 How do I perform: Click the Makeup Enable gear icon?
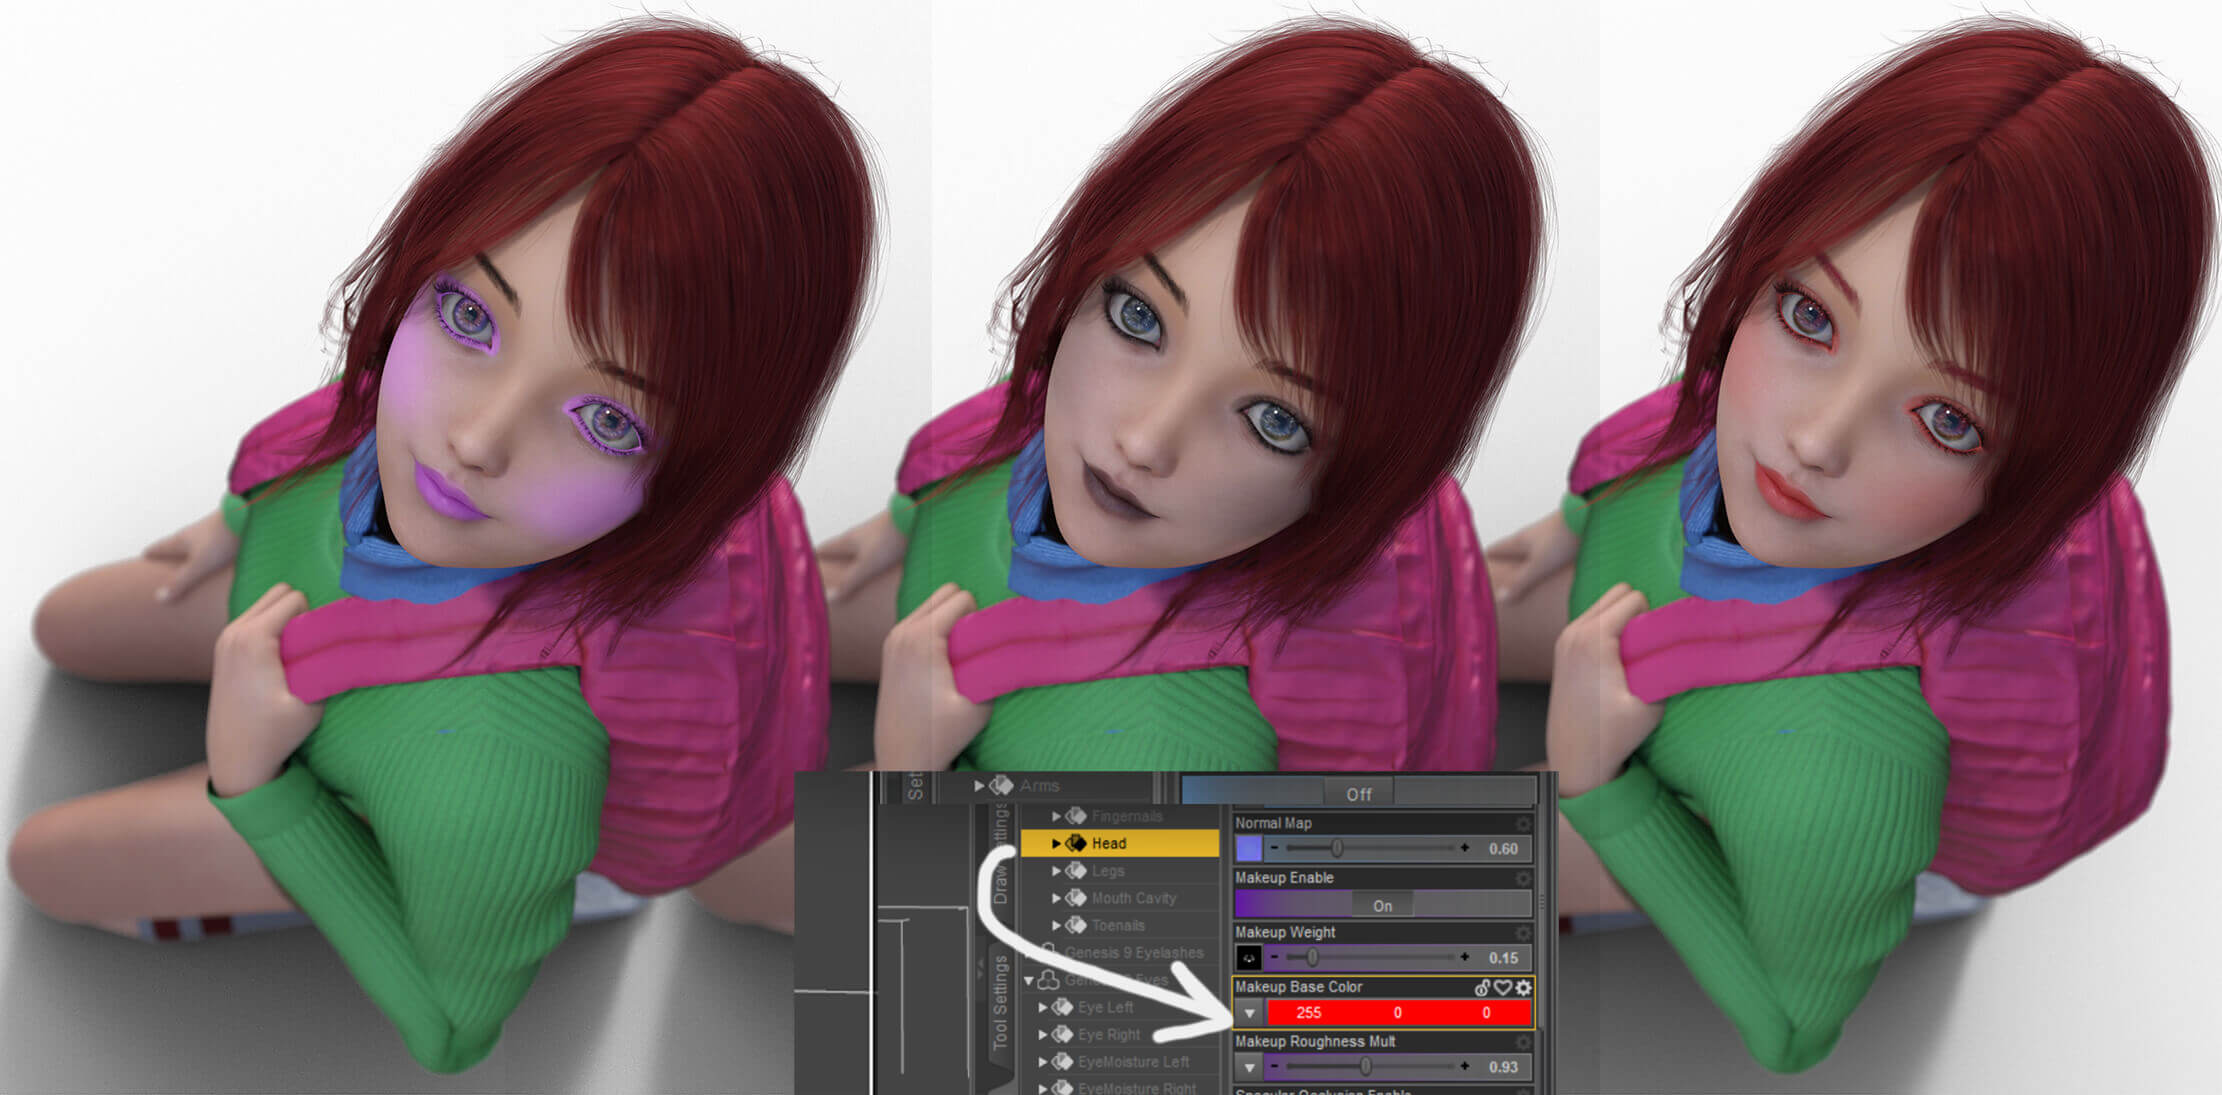(1523, 878)
